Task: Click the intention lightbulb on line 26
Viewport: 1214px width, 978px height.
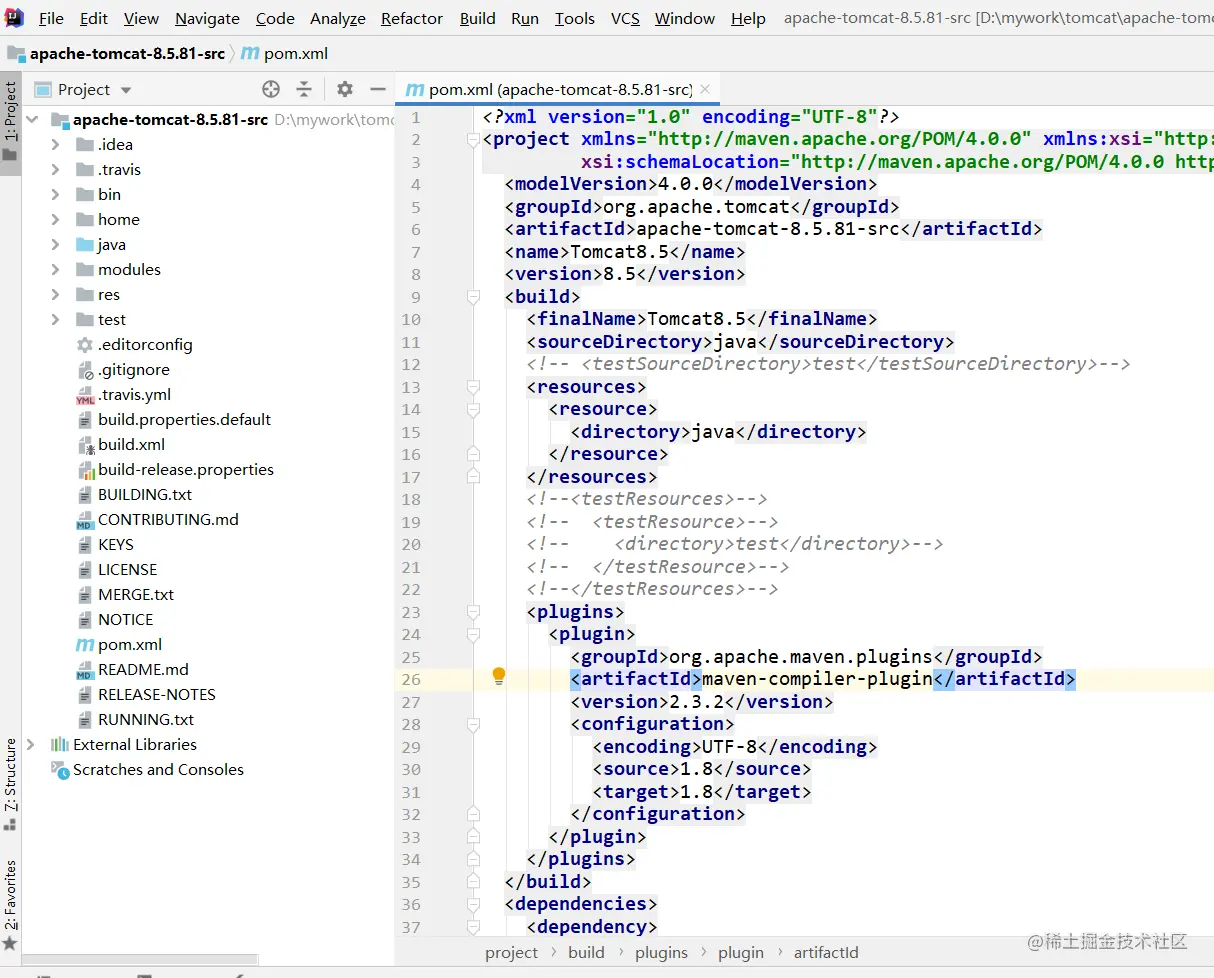Action: coord(499,677)
